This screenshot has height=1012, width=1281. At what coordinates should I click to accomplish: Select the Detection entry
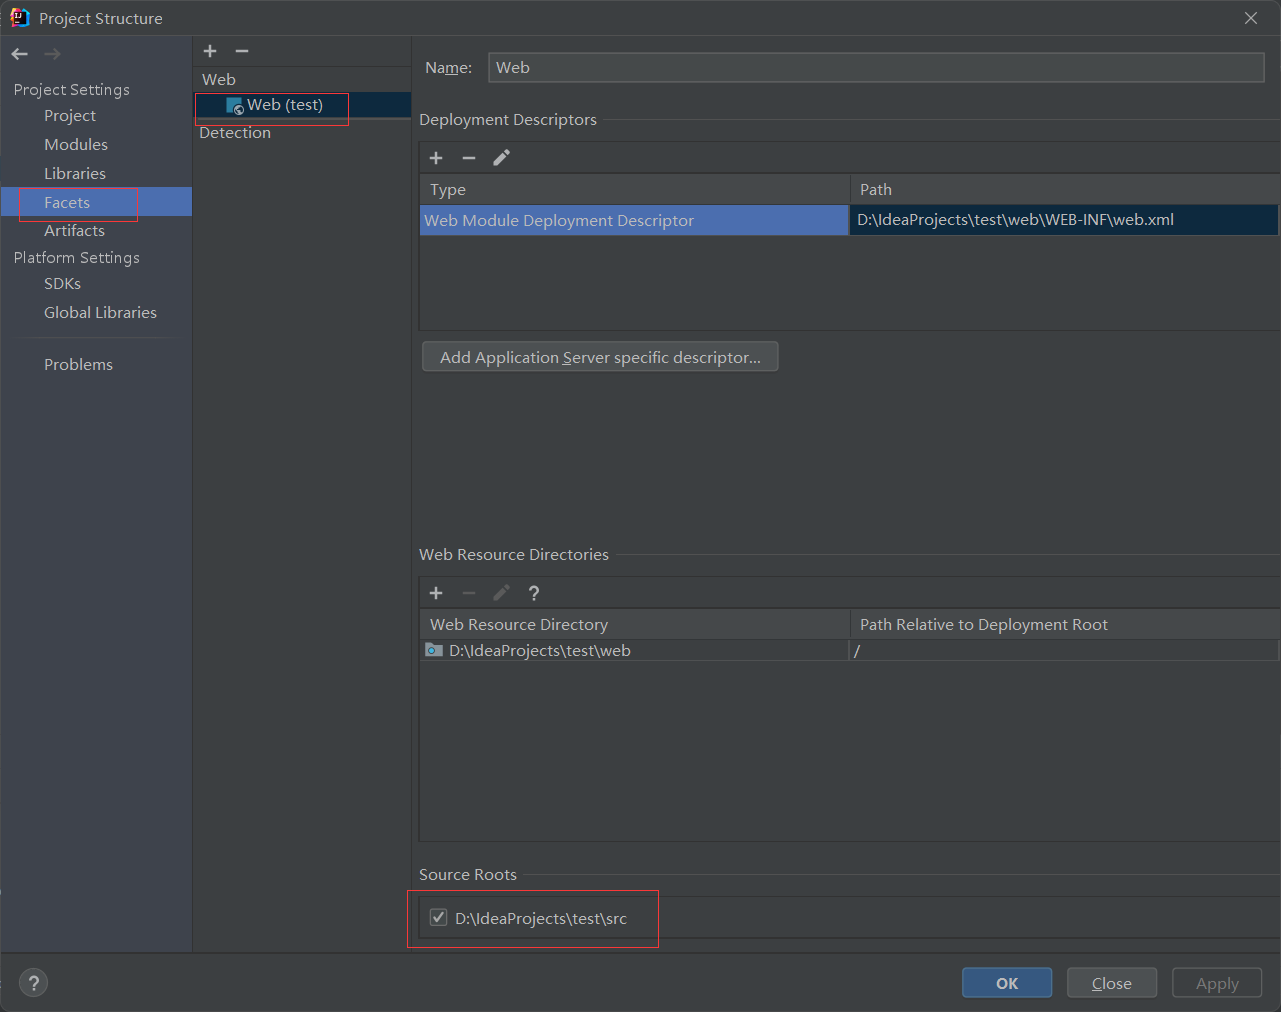[235, 133]
